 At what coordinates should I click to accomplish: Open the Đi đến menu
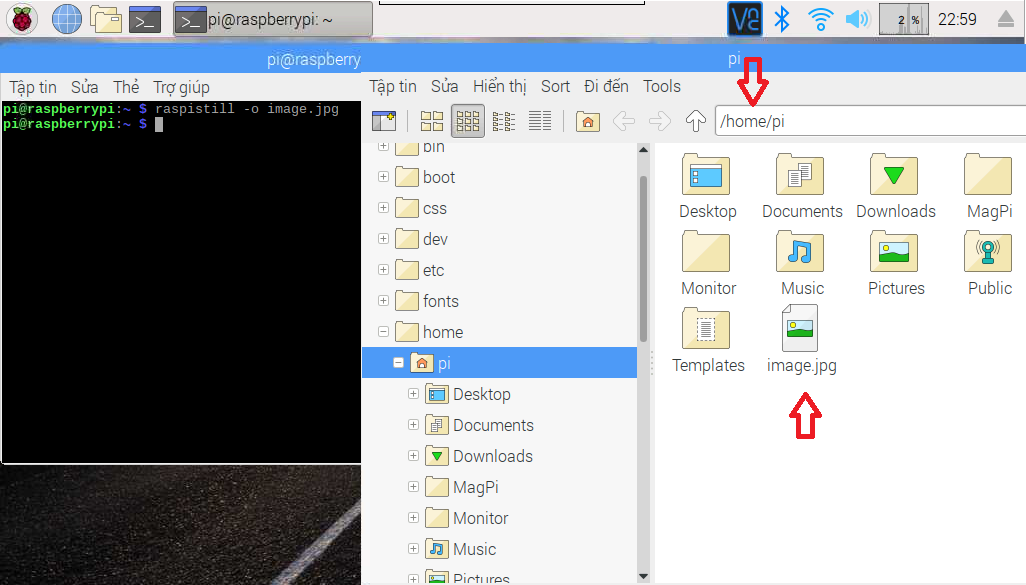point(607,86)
